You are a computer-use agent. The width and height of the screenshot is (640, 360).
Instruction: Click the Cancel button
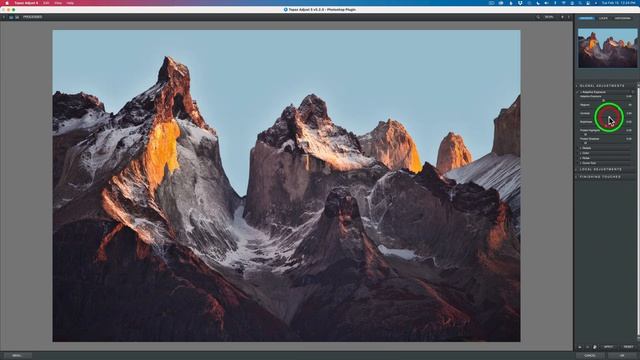coord(590,356)
